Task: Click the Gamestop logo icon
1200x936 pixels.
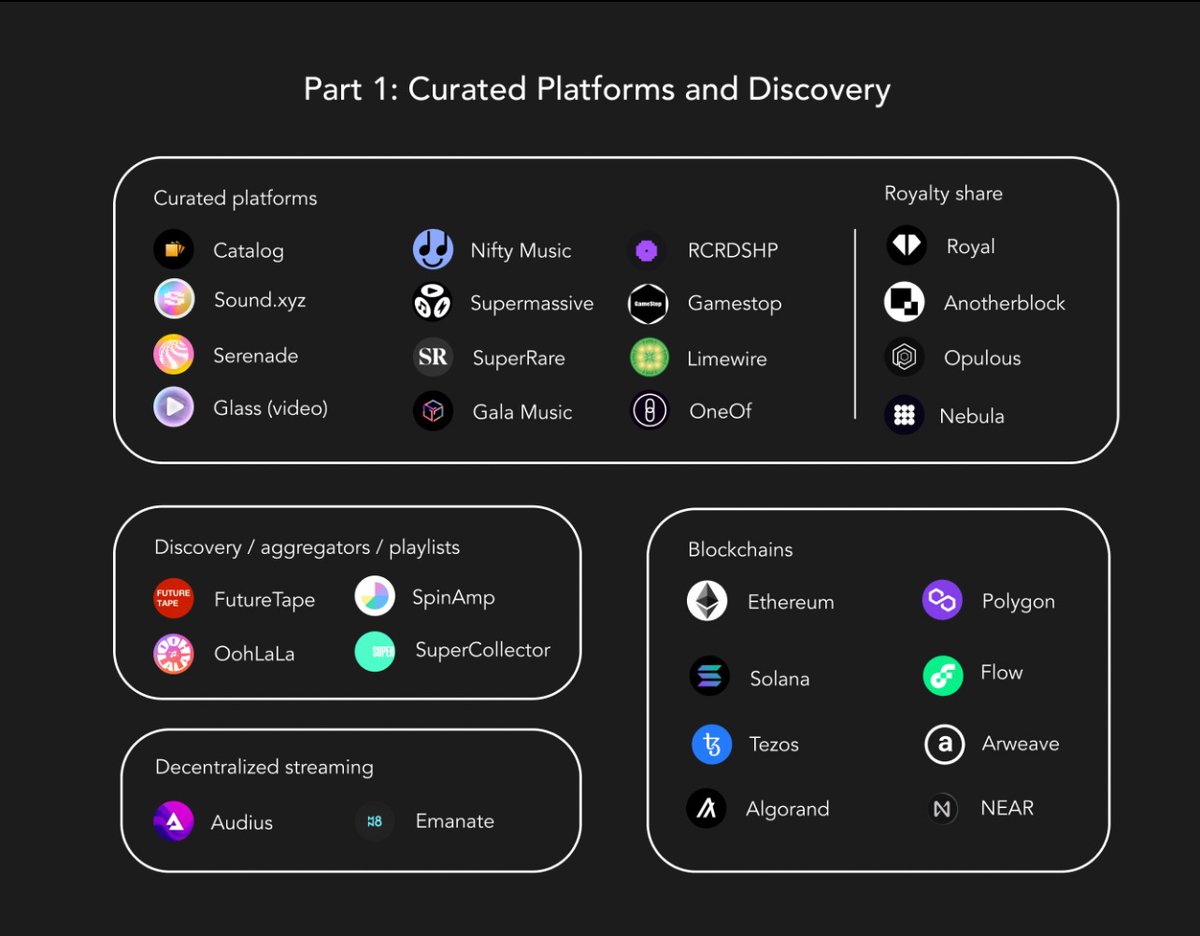Action: (648, 304)
